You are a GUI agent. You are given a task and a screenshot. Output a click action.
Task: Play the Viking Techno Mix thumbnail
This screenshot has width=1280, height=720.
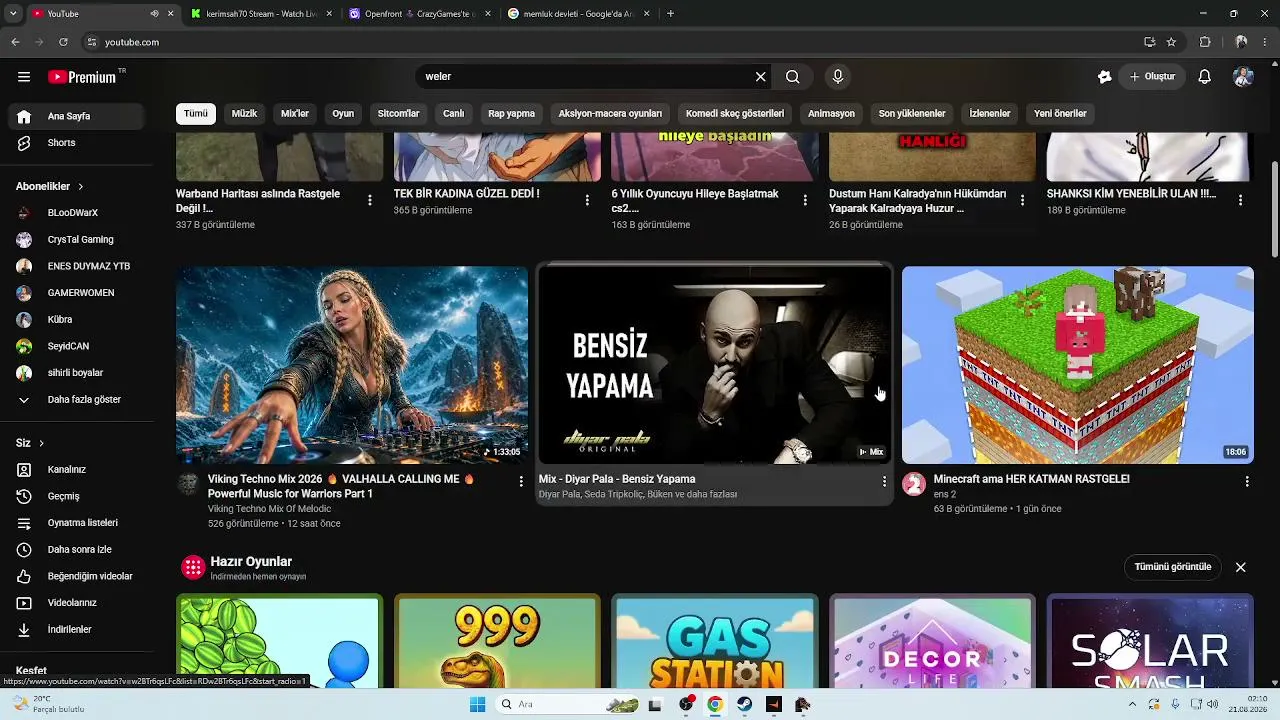pos(352,365)
